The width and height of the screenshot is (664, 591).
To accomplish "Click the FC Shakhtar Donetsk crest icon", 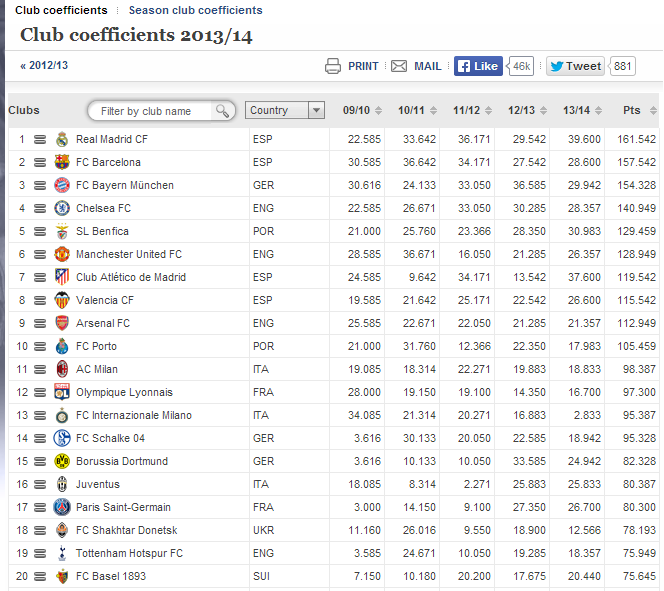I will (x=62, y=530).
